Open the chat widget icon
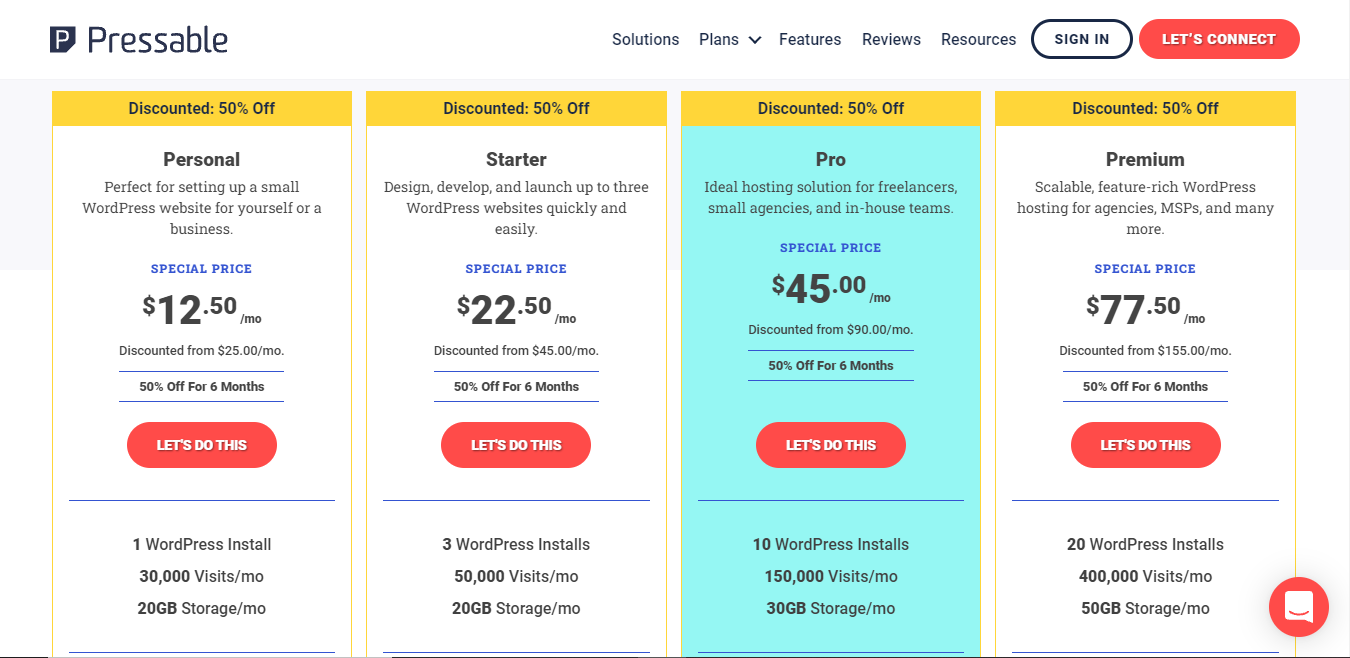 pos(1298,607)
